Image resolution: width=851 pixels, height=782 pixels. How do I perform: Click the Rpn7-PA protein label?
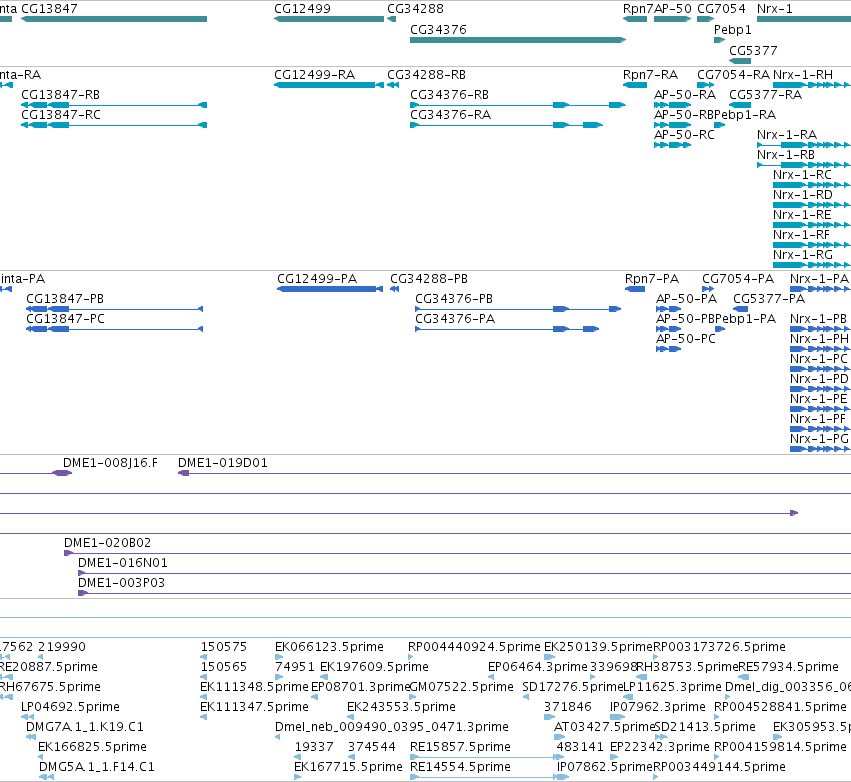(x=652, y=278)
